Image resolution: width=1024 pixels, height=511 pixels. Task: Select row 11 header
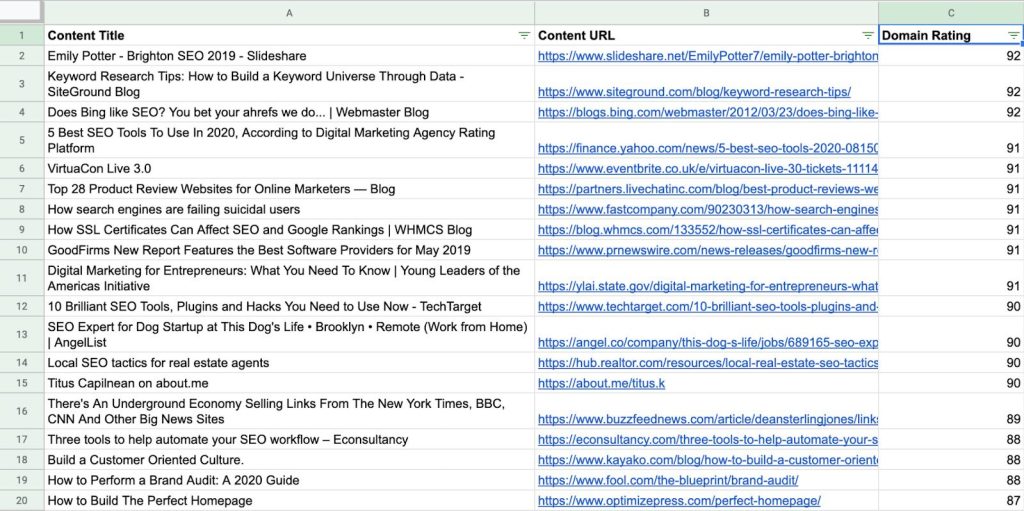(x=21, y=278)
